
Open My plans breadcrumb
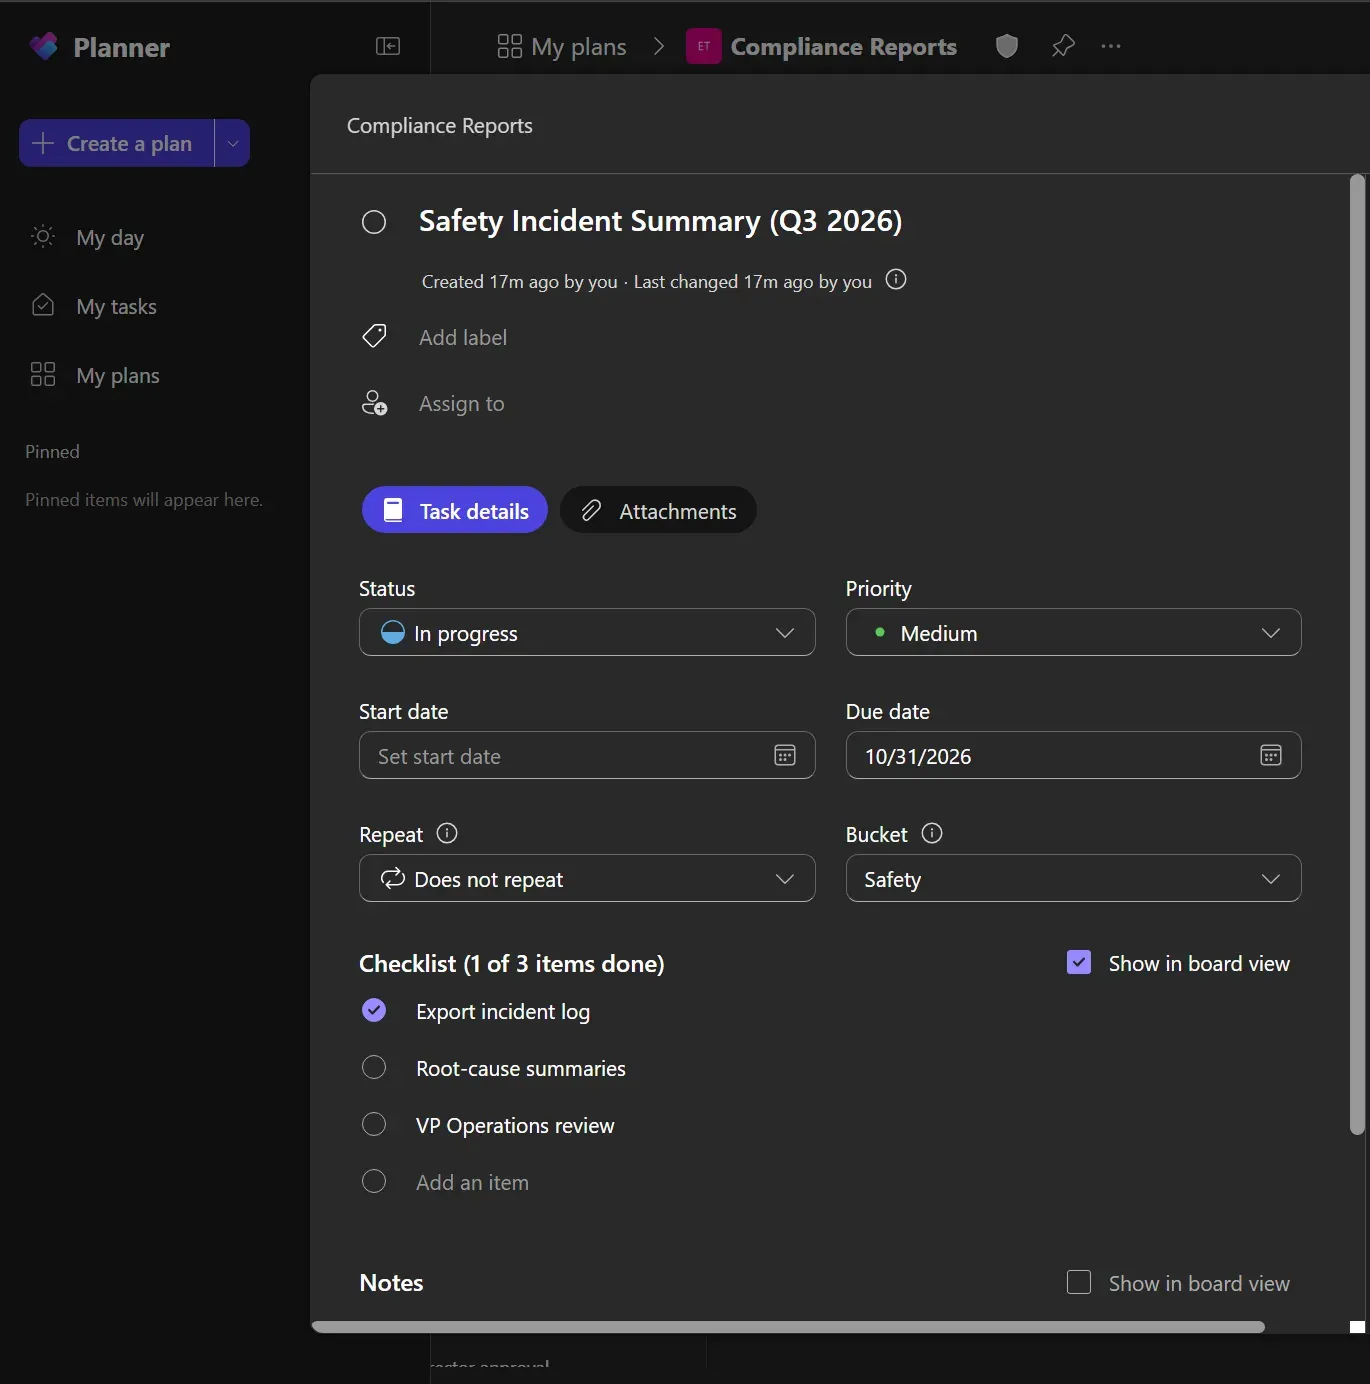pos(562,46)
